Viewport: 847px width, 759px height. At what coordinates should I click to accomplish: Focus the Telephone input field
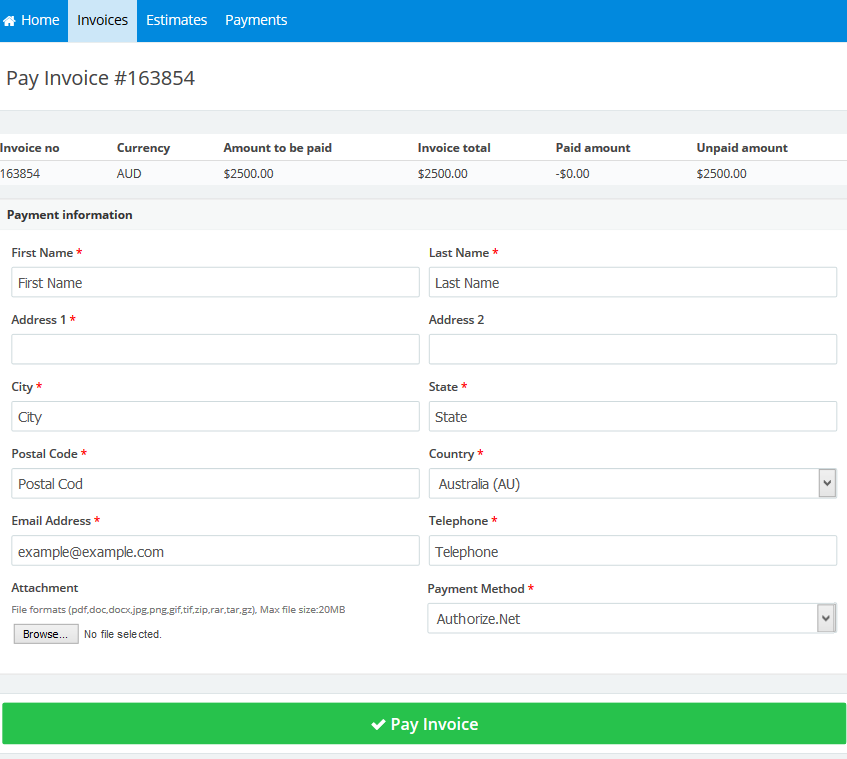(x=632, y=551)
